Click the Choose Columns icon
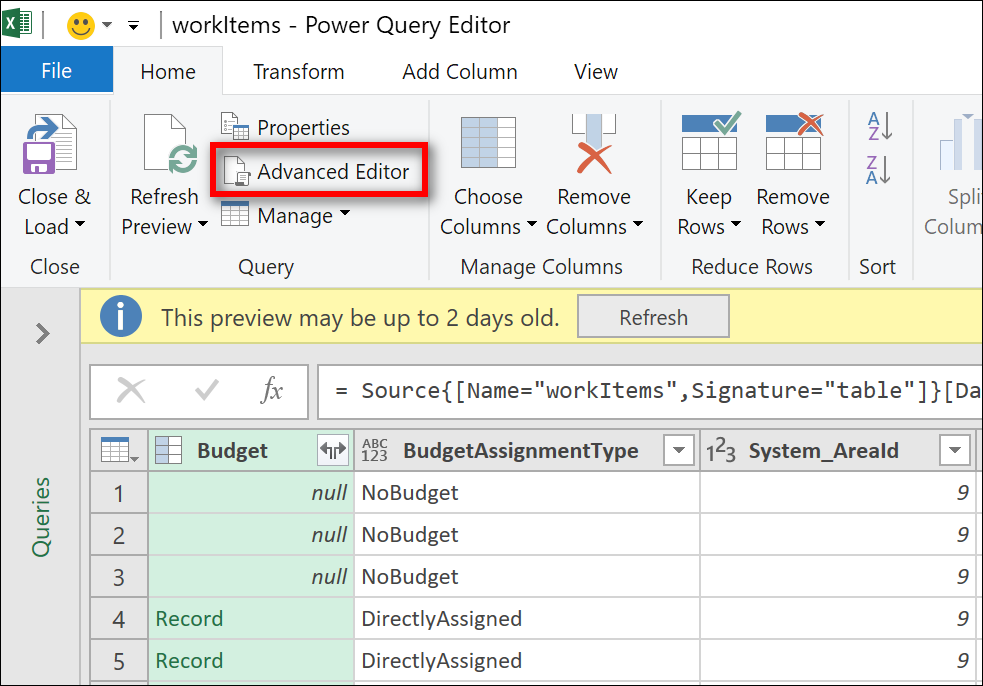Image resolution: width=983 pixels, height=686 pixels. coord(488,143)
